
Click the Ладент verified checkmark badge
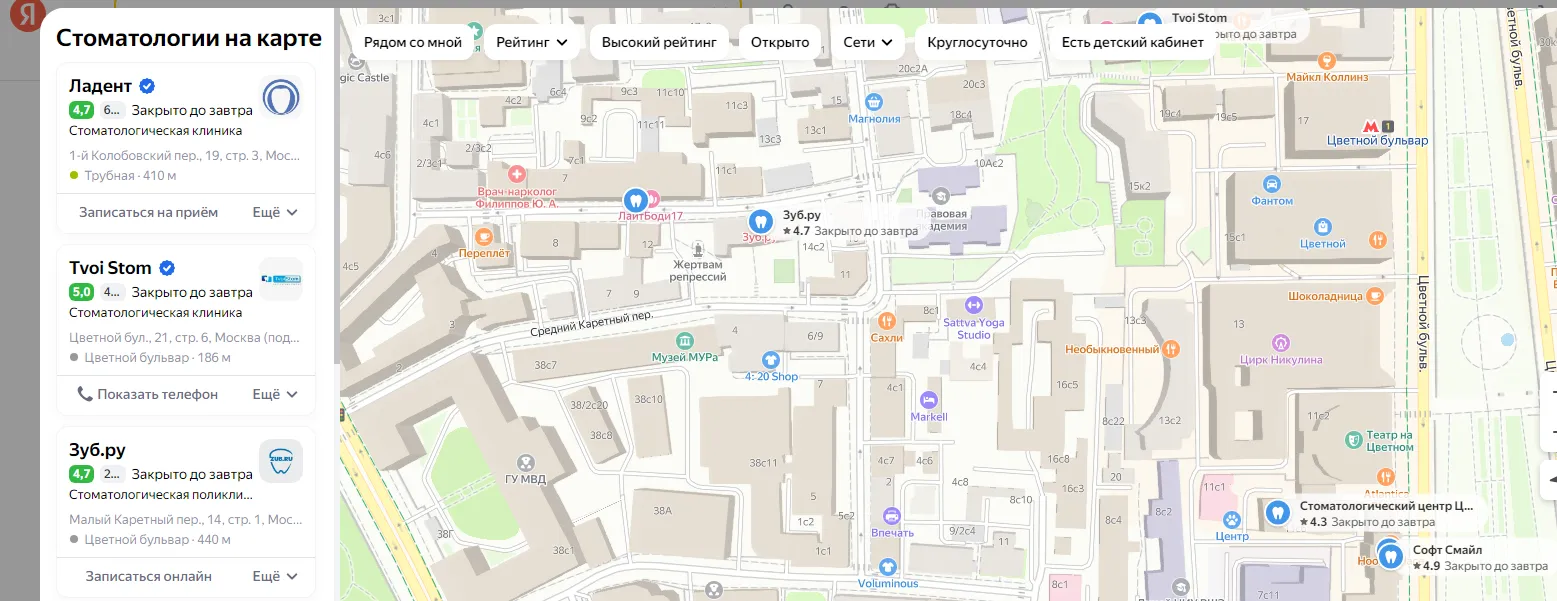point(147,86)
